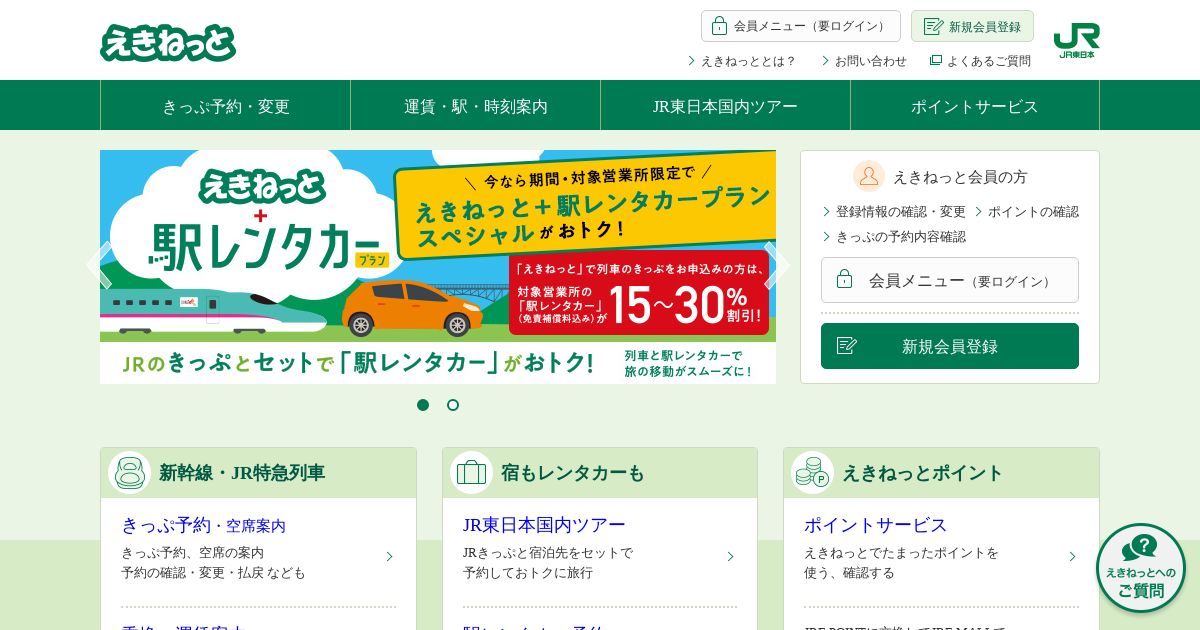Click the 宿もレンタカーも heading
Image resolution: width=1200 pixels, height=630 pixels.
[573, 473]
